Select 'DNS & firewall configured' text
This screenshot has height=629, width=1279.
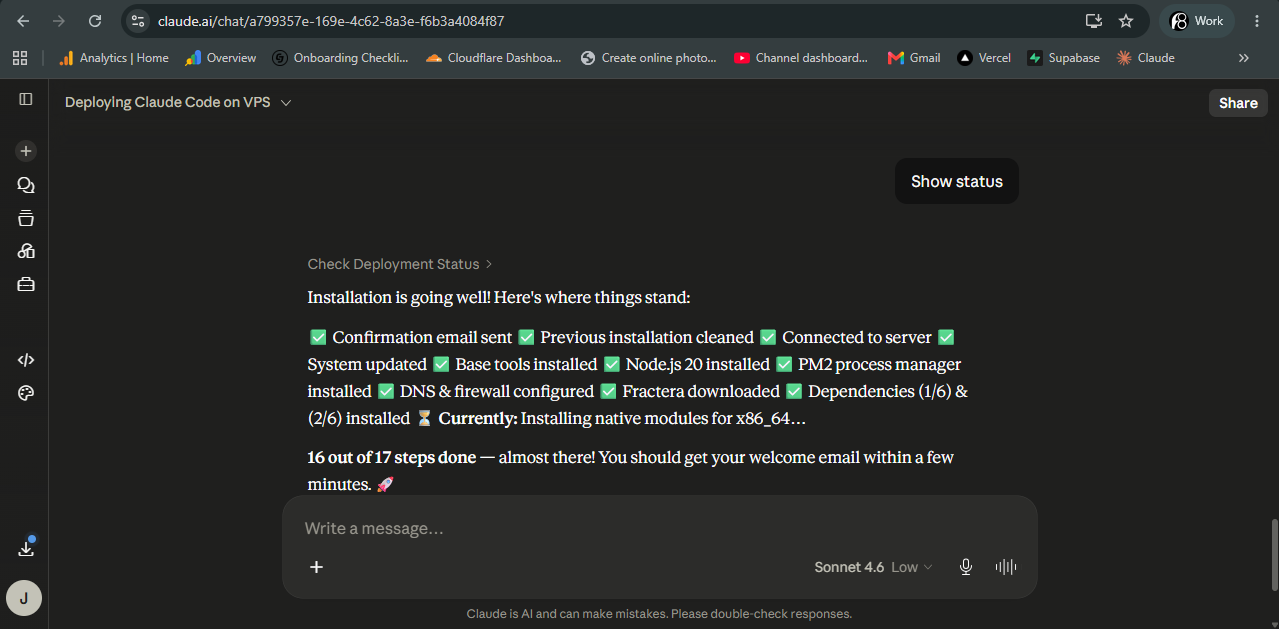click(x=496, y=391)
